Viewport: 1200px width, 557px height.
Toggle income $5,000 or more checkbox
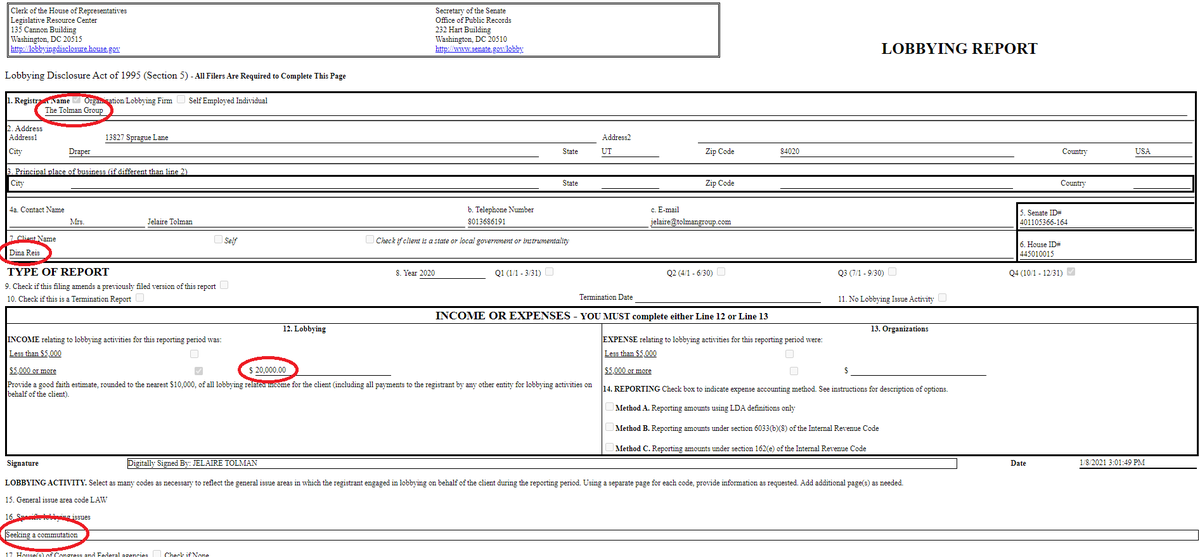coord(200,371)
